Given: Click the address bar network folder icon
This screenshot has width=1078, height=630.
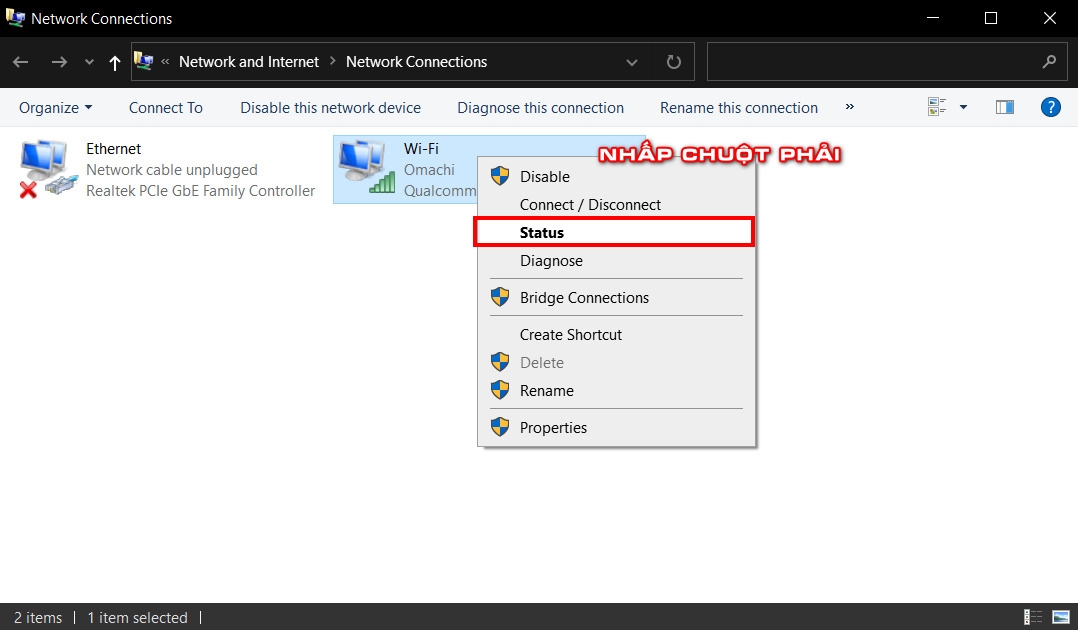Looking at the screenshot, I should click(144, 61).
